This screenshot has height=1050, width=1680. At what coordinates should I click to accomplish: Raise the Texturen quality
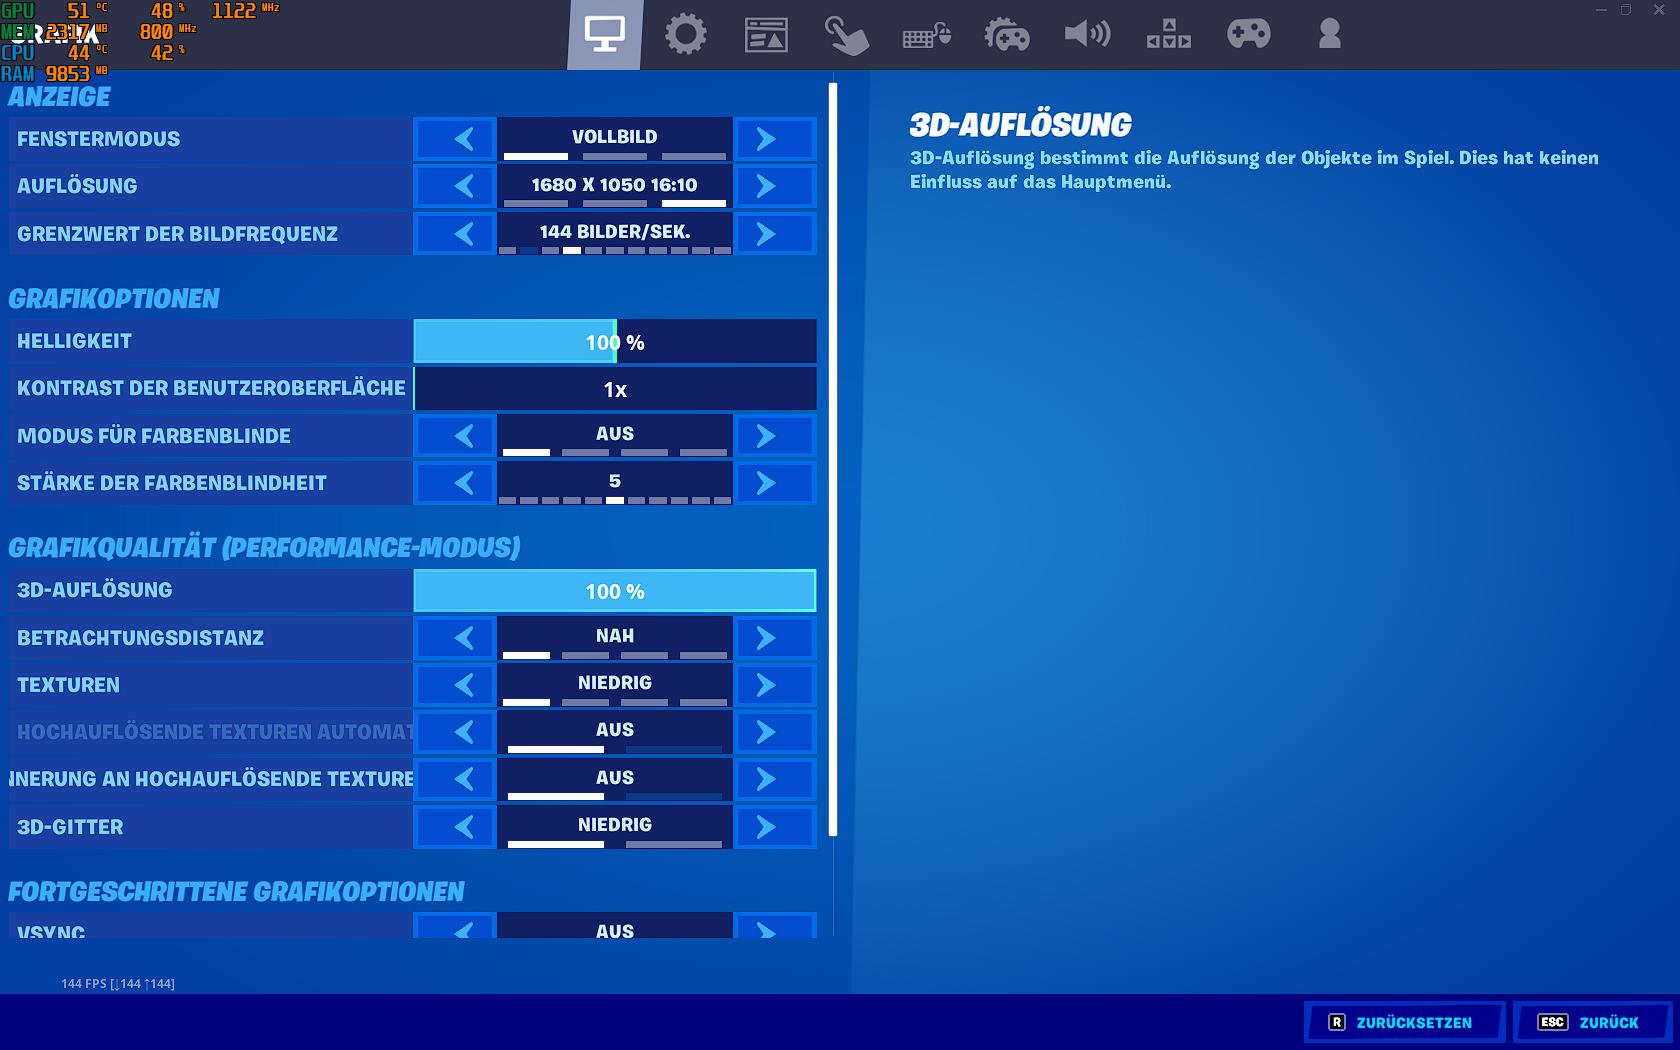tap(775, 685)
